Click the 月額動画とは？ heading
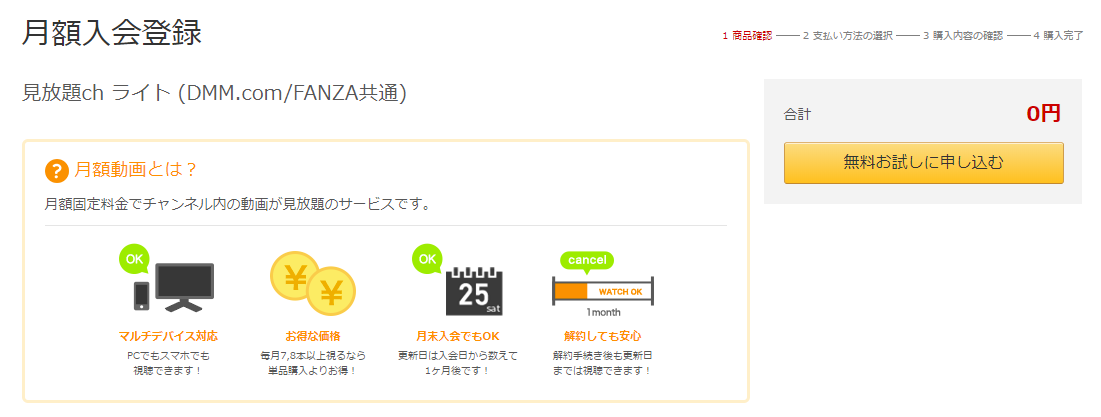1101x417 pixels. click(x=135, y=170)
